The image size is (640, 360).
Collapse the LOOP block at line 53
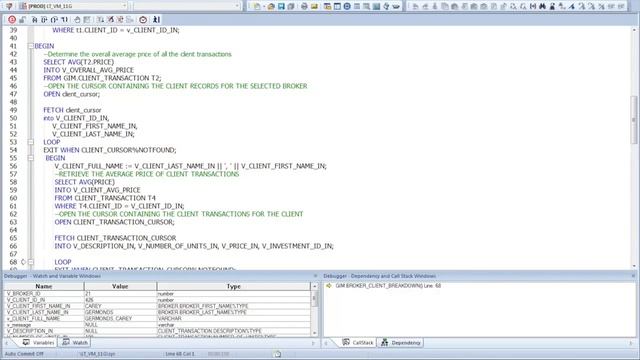(x=31, y=142)
